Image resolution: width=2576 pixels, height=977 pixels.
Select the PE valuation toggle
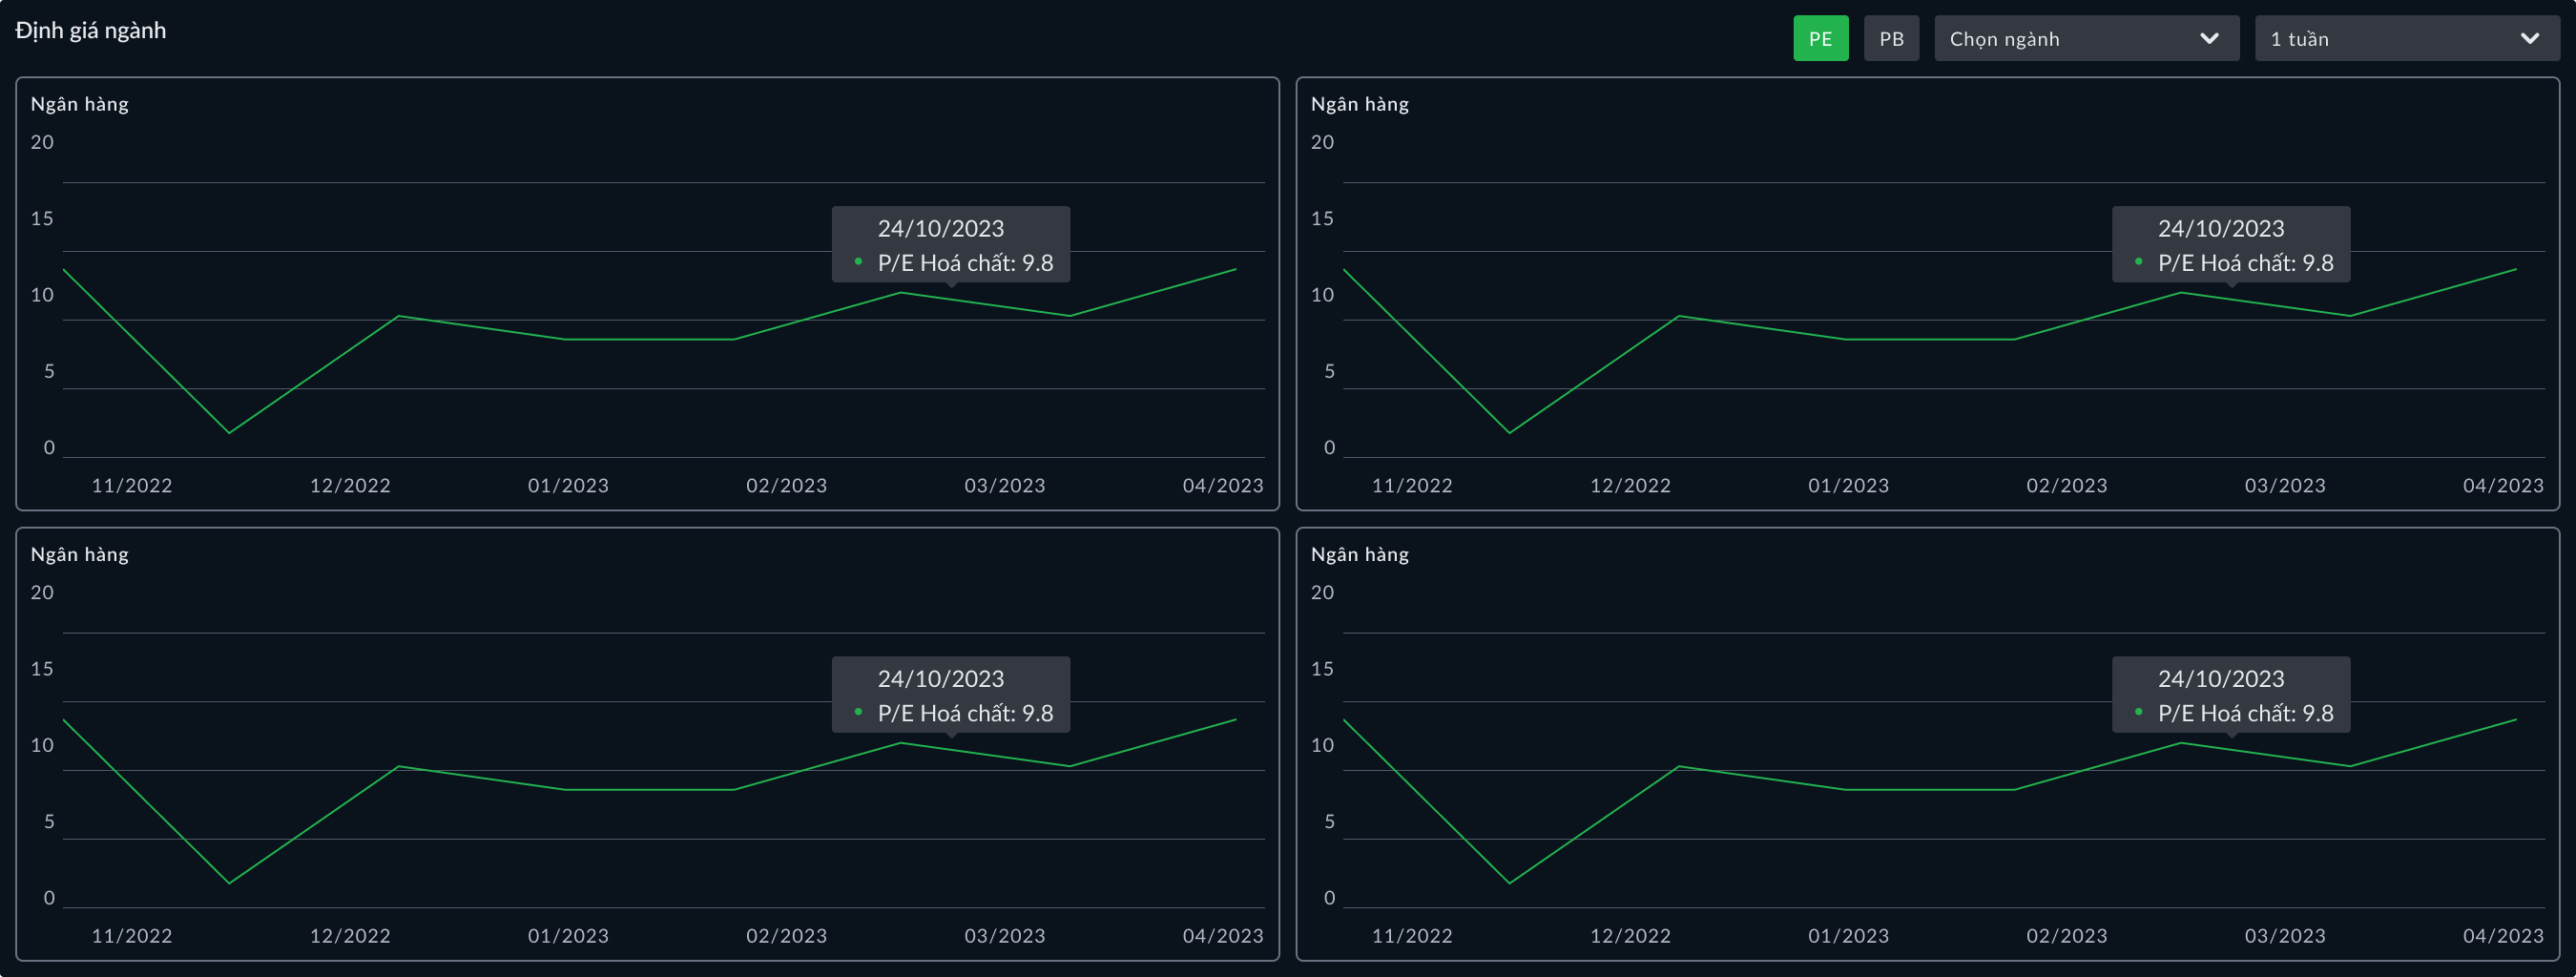[x=1820, y=39]
